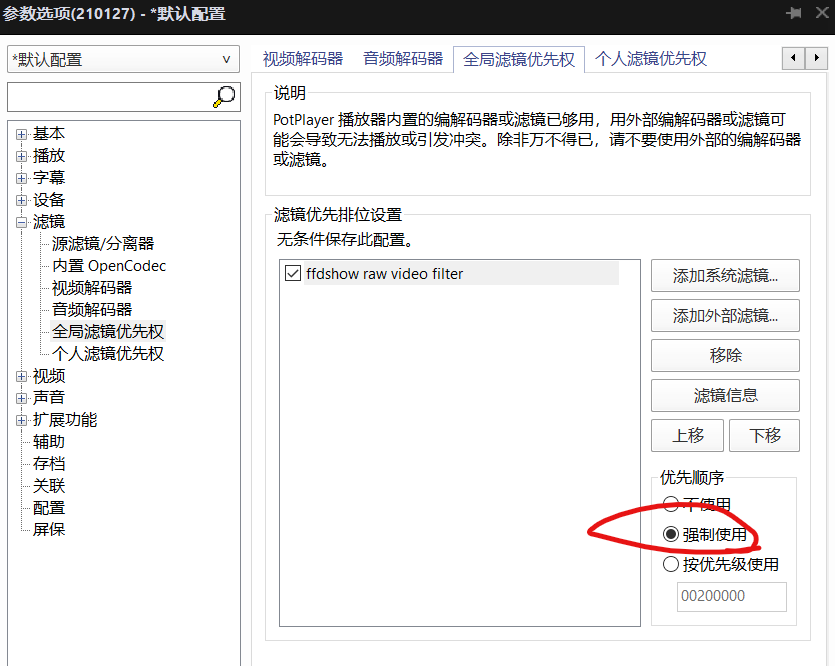
Task: Open the 关联 tree item
Action: (49, 486)
